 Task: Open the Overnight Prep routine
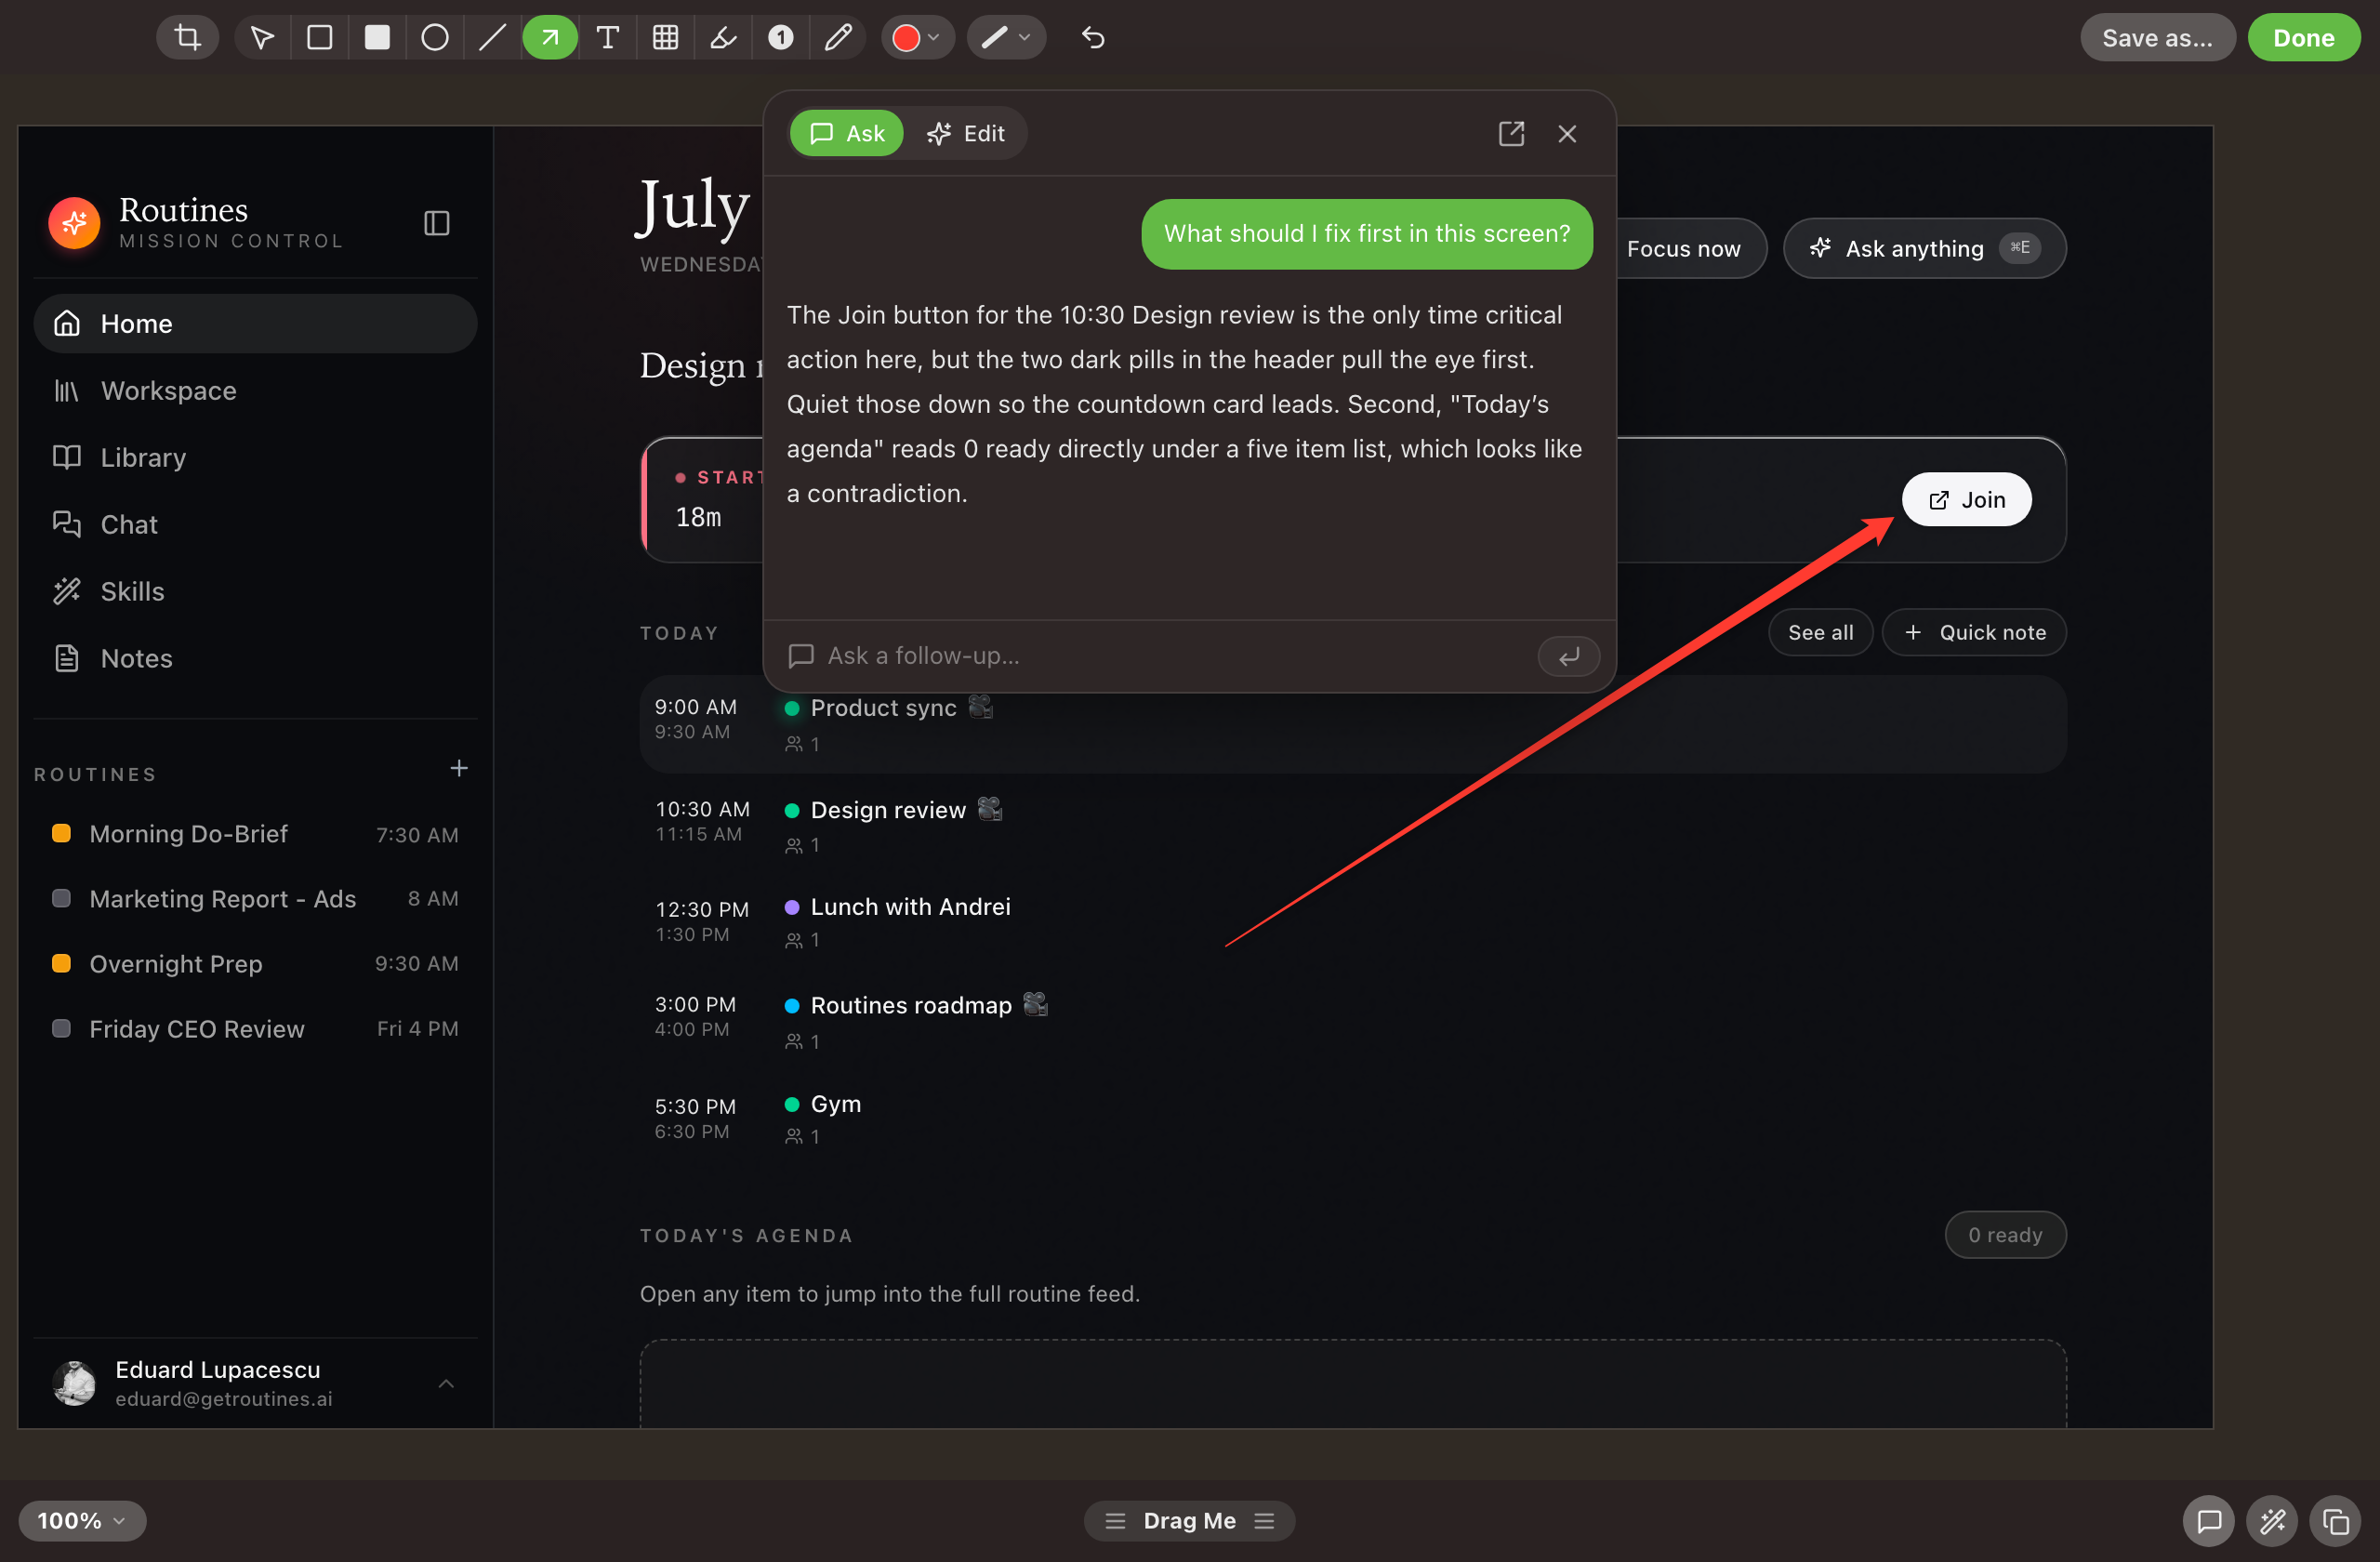coord(255,964)
